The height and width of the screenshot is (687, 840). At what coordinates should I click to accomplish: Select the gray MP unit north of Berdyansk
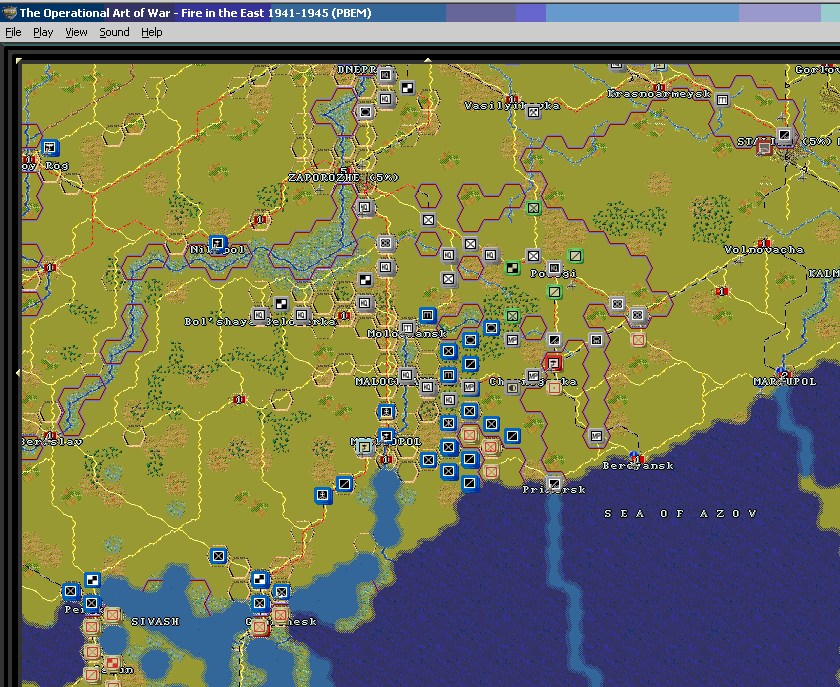(596, 436)
